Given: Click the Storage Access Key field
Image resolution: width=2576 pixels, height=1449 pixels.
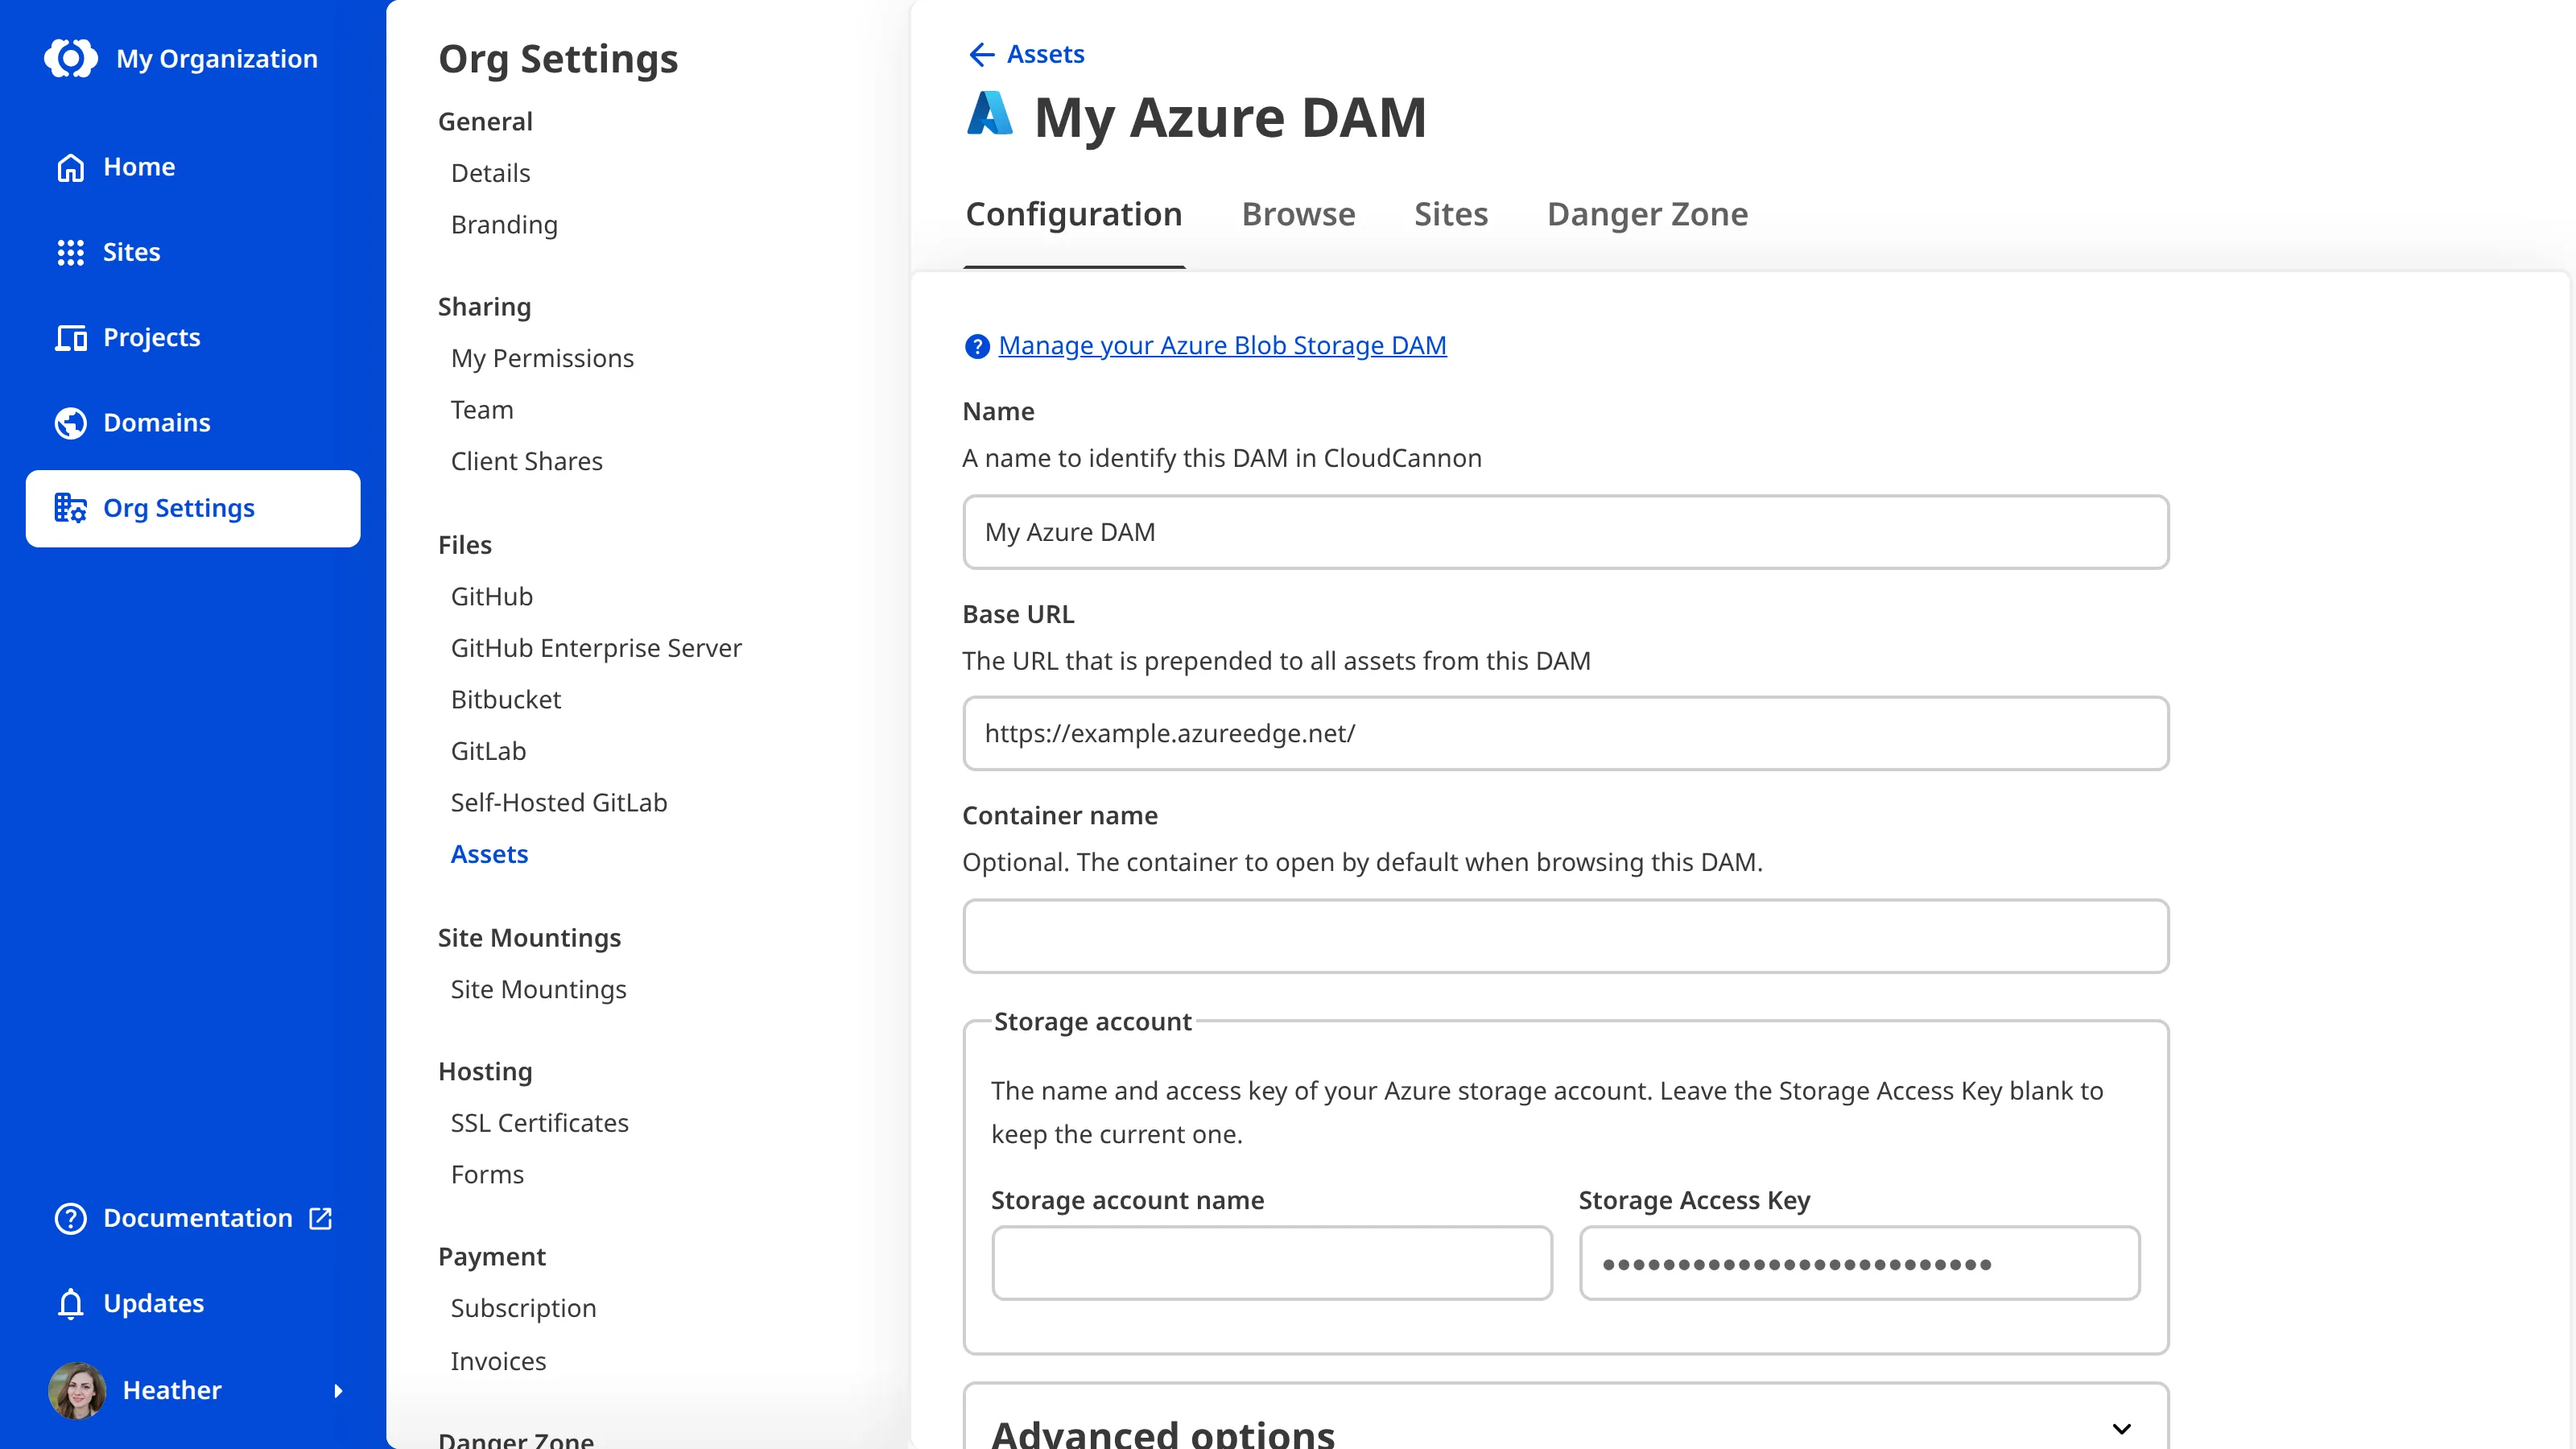Looking at the screenshot, I should 1859,1263.
